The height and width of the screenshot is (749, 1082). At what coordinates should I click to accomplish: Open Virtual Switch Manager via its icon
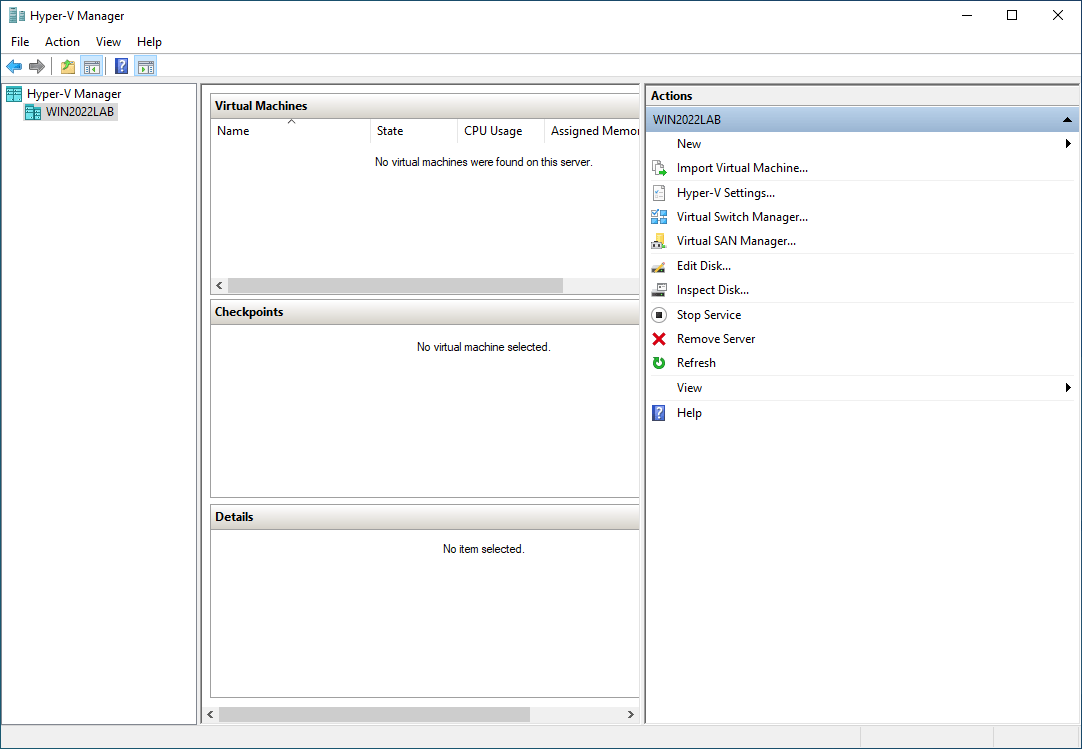[x=659, y=217]
